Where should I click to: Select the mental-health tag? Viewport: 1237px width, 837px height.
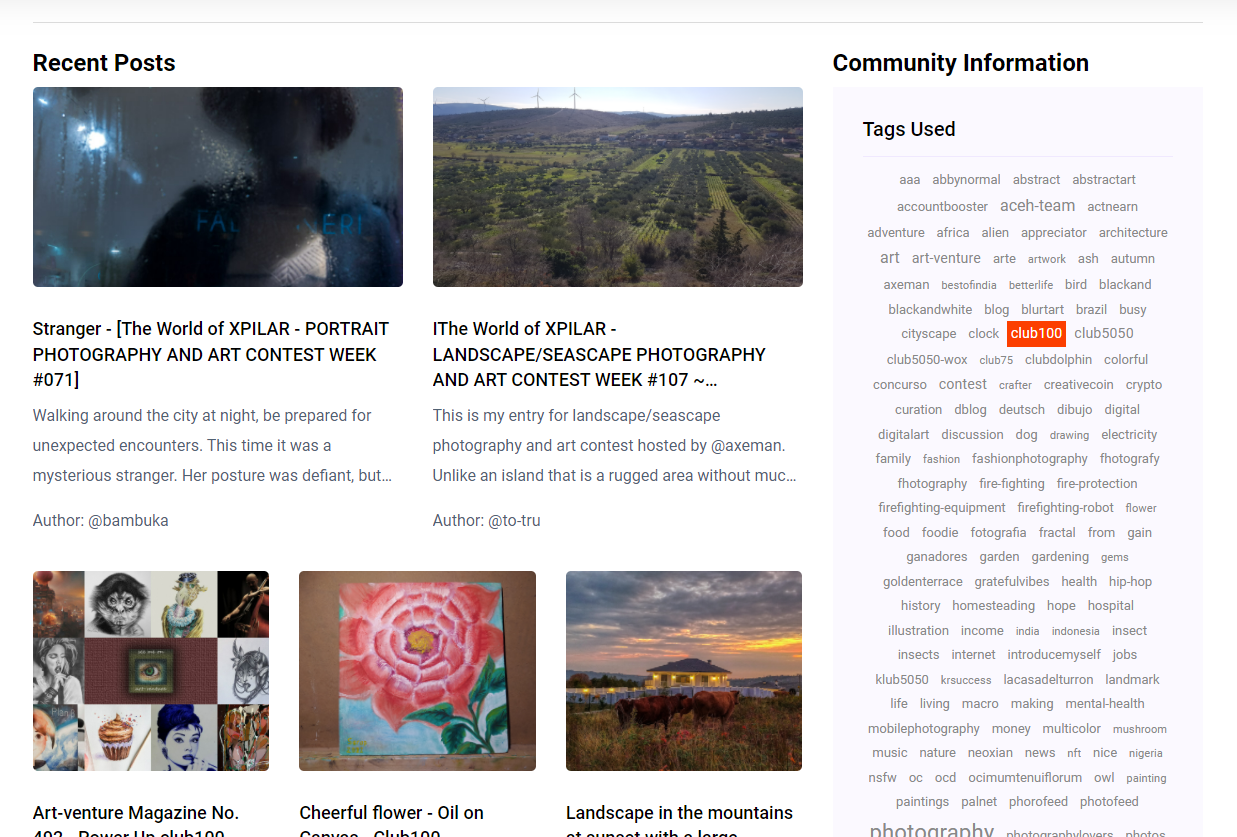pyautogui.click(x=1105, y=704)
